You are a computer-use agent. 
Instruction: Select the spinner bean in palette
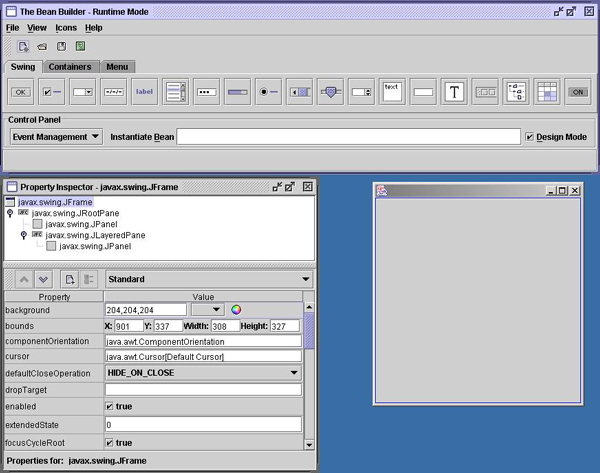pyautogui.click(x=362, y=92)
